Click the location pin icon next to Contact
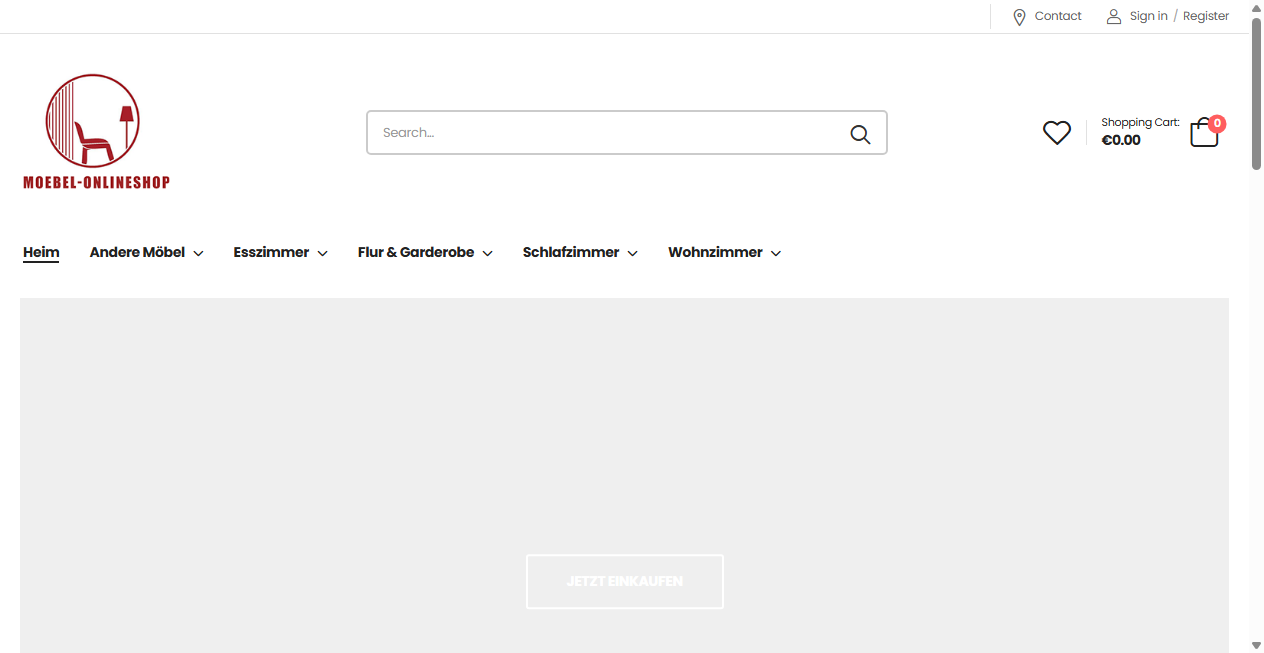This screenshot has height=653, width=1264. click(x=1019, y=16)
